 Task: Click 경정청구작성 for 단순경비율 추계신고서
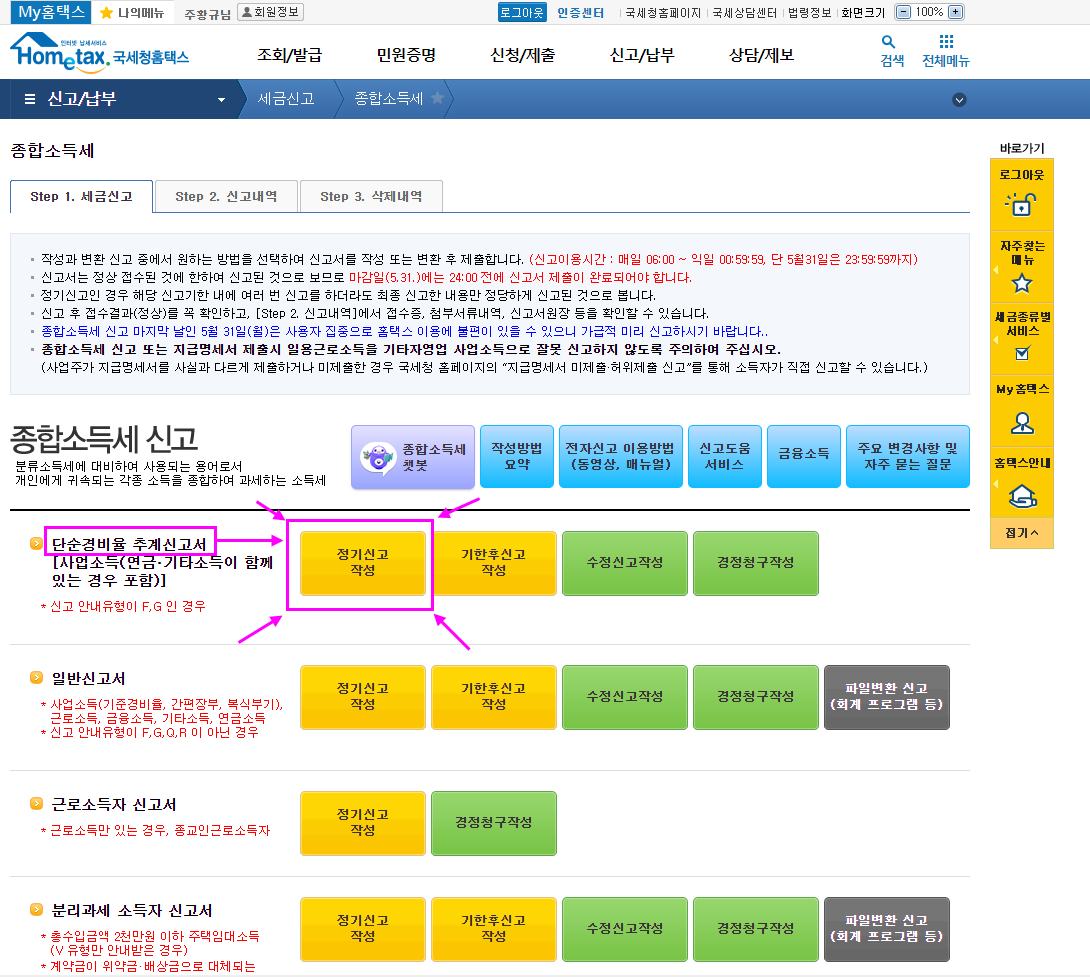tap(756, 563)
